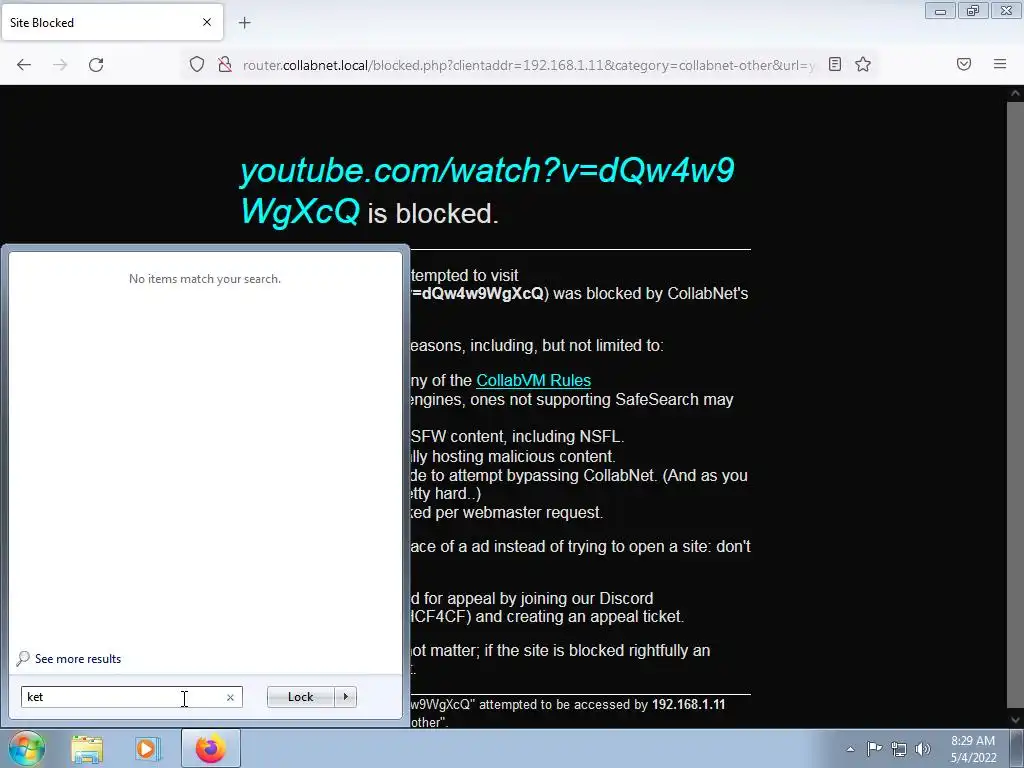Click the vertical scrollbar thumb
This screenshot has height=768, width=1024.
1015,405
